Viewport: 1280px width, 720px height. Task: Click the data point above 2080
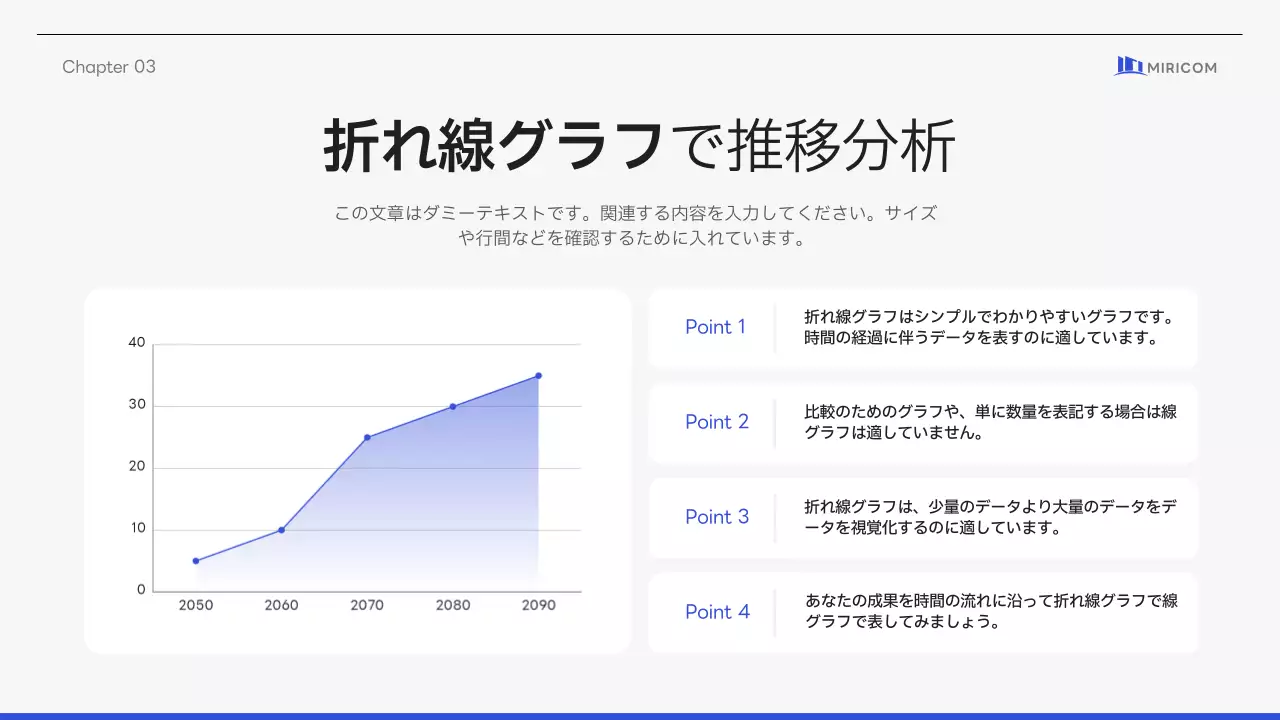453,406
